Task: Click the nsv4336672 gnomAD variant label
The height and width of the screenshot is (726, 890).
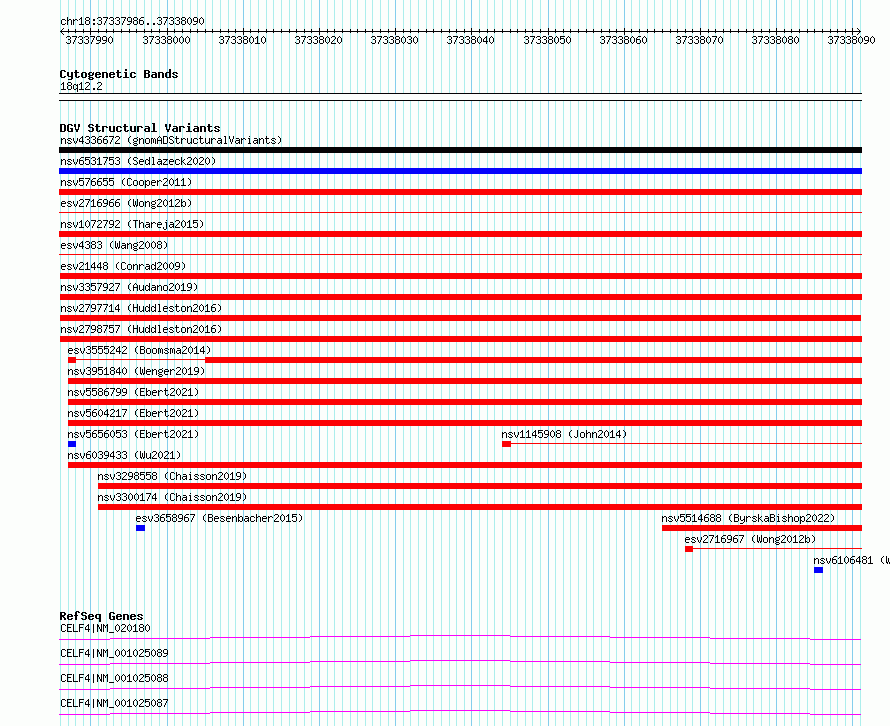Action: [171, 140]
